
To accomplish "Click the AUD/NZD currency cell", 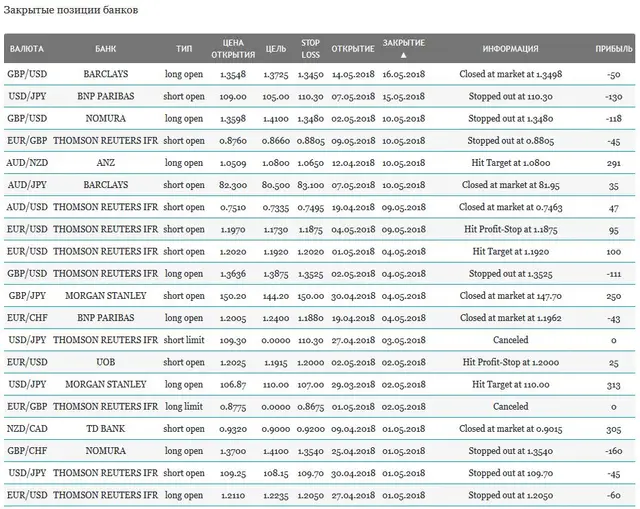I will point(27,163).
